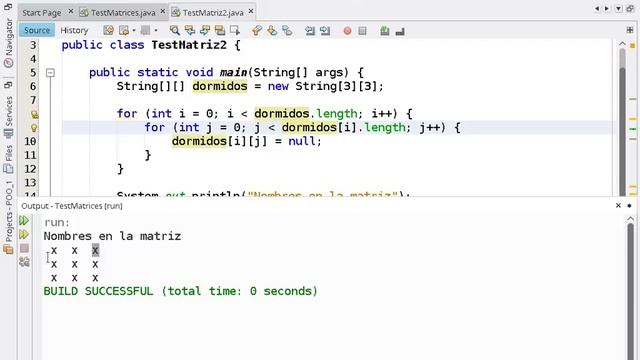Click the editor scrollbar up arrow
The width and height of the screenshot is (640, 360).
click(622, 43)
